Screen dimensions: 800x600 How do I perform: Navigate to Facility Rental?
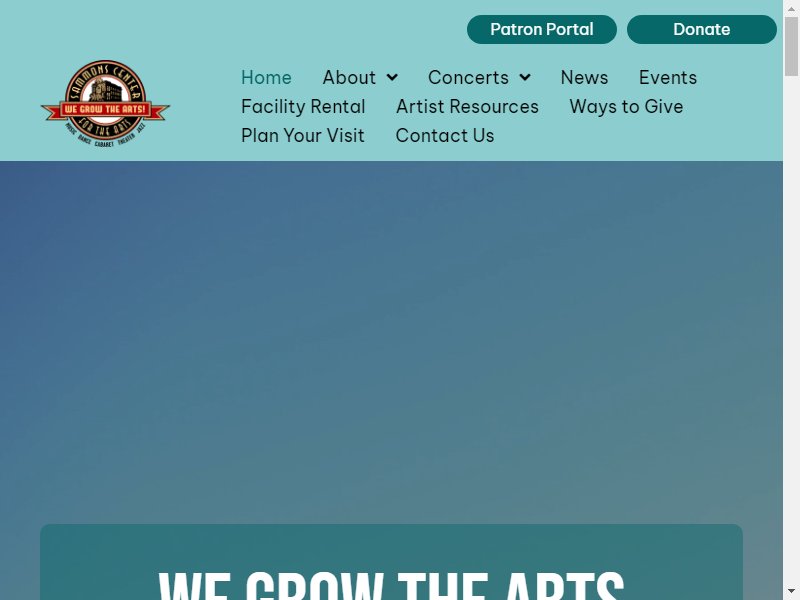coord(303,107)
